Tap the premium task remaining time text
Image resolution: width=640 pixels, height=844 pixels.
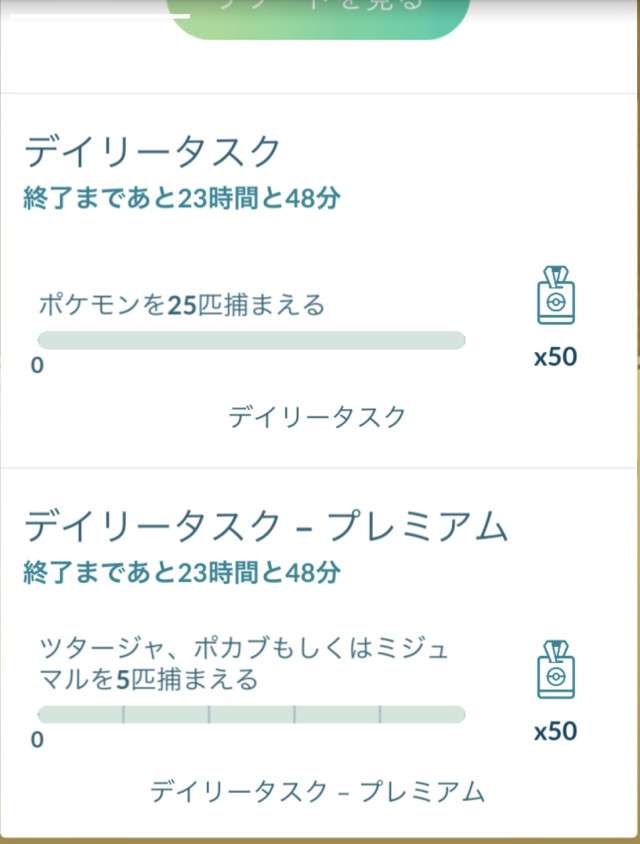pos(182,572)
